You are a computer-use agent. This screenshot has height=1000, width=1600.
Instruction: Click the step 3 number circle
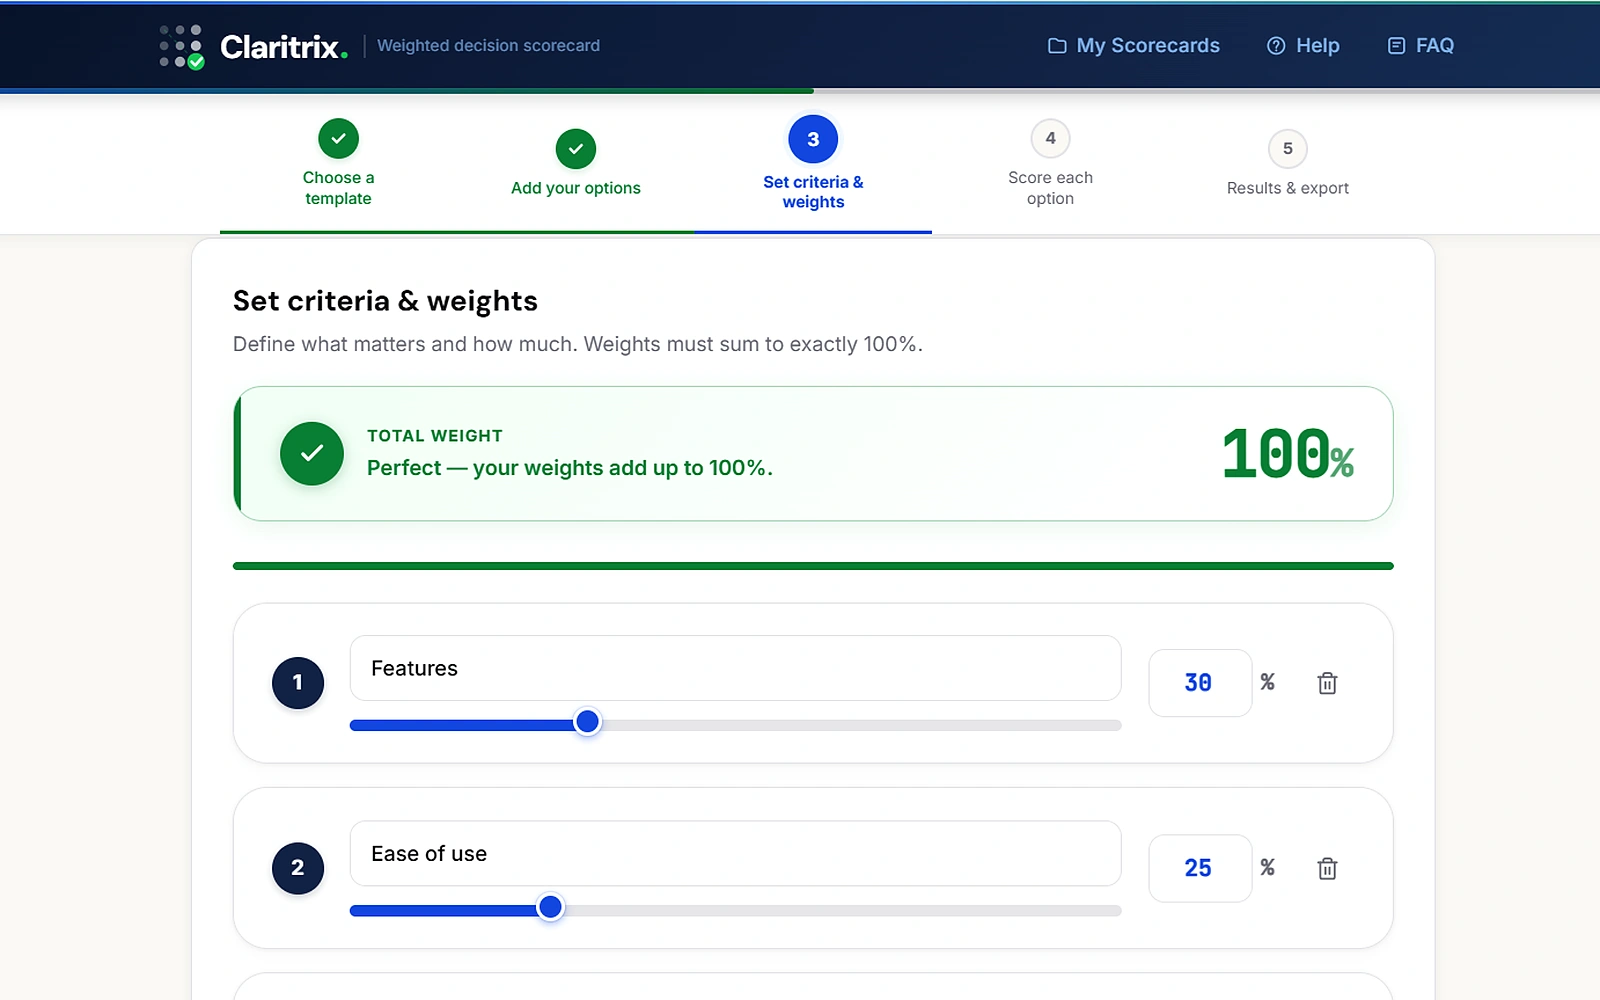(x=813, y=140)
